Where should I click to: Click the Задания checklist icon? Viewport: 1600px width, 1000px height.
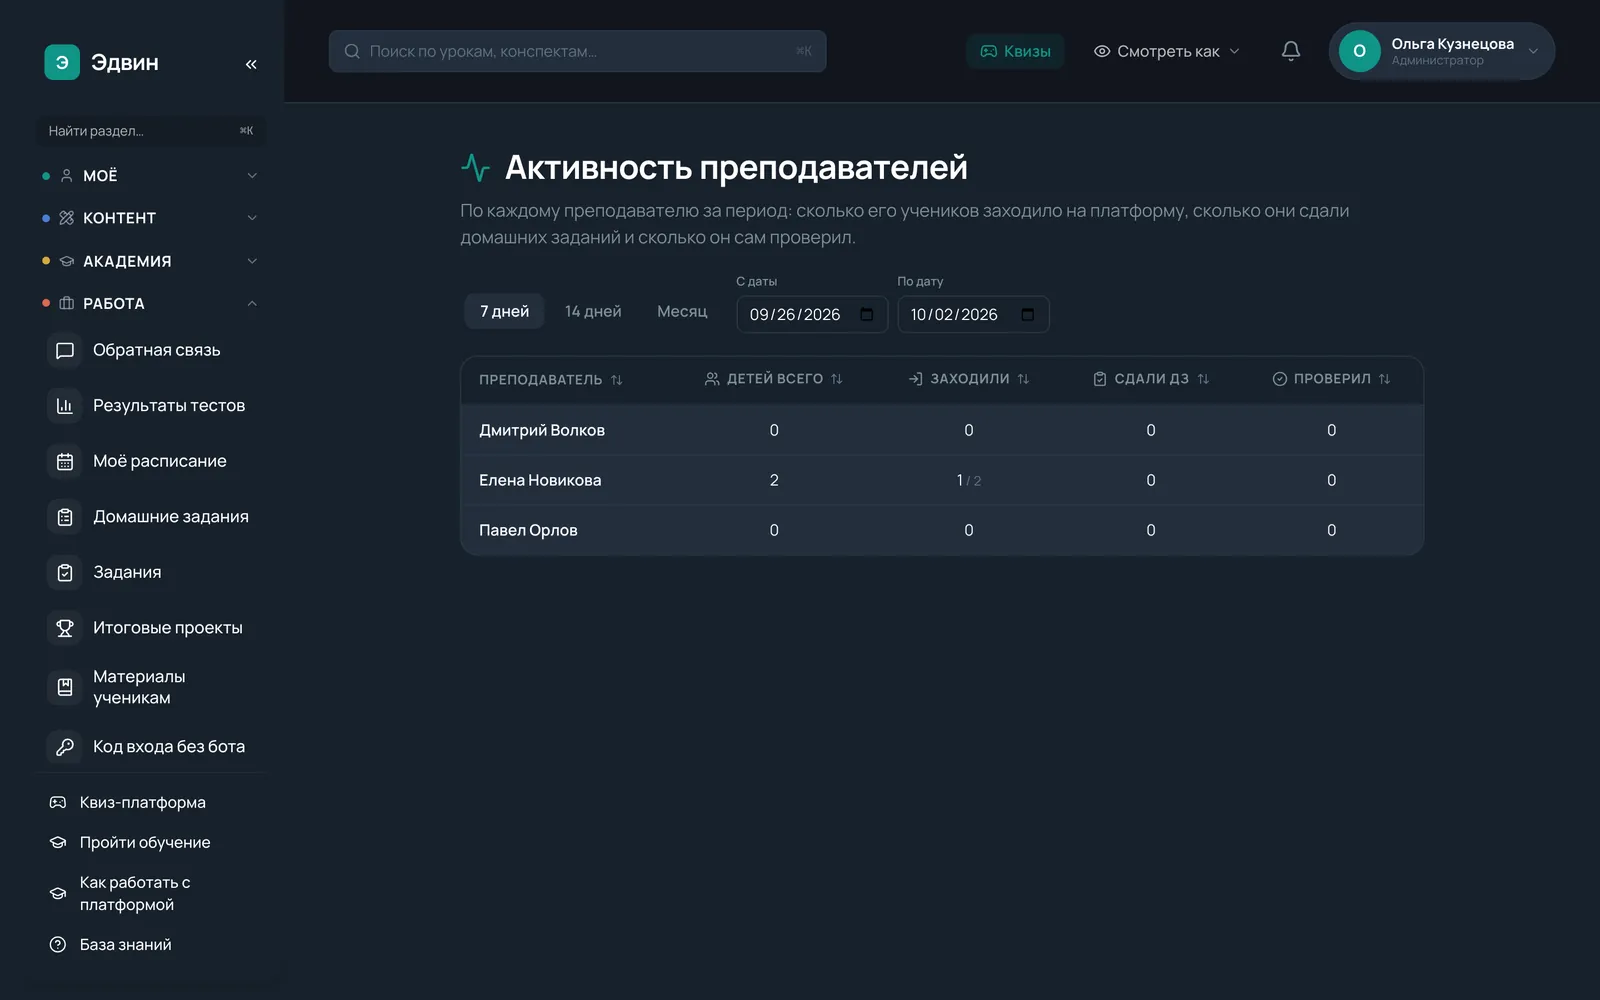65,573
